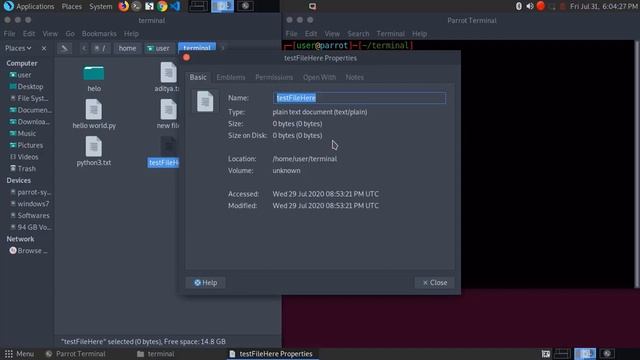Image resolution: width=640 pixels, height=360 pixels.
Task: Open Visual Studio Code launcher
Action: (x=175, y=6)
